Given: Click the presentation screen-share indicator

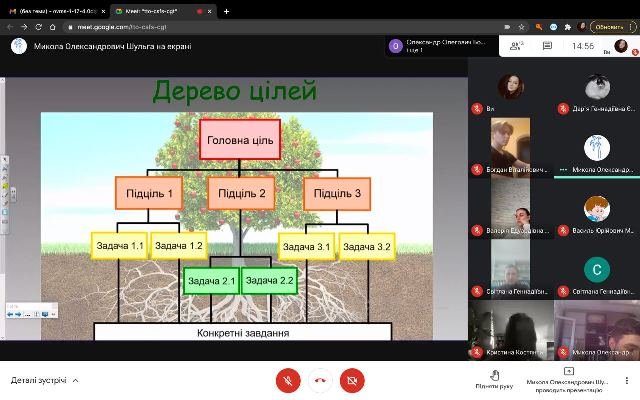Looking at the screenshot, I should pyautogui.click(x=569, y=380).
